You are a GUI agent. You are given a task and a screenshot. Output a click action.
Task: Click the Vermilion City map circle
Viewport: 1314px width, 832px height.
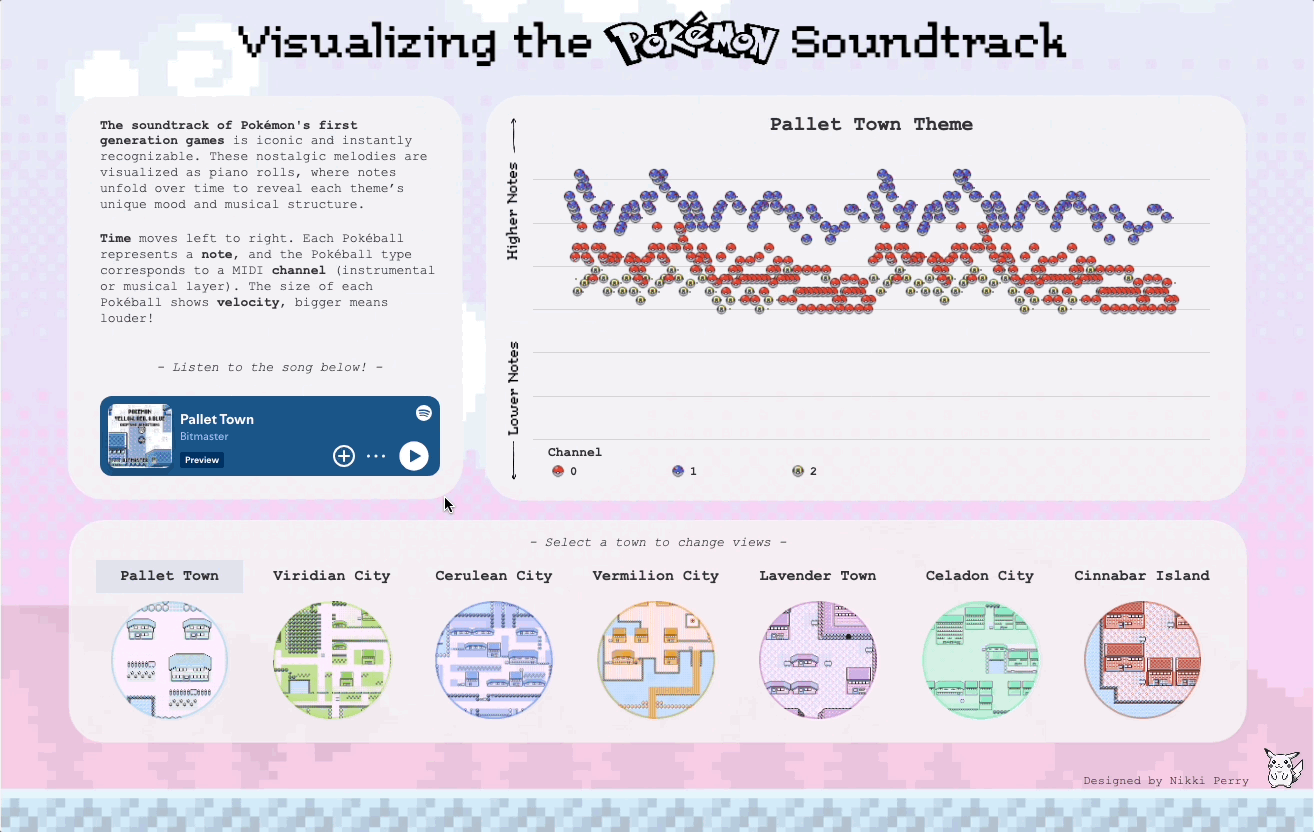656,659
